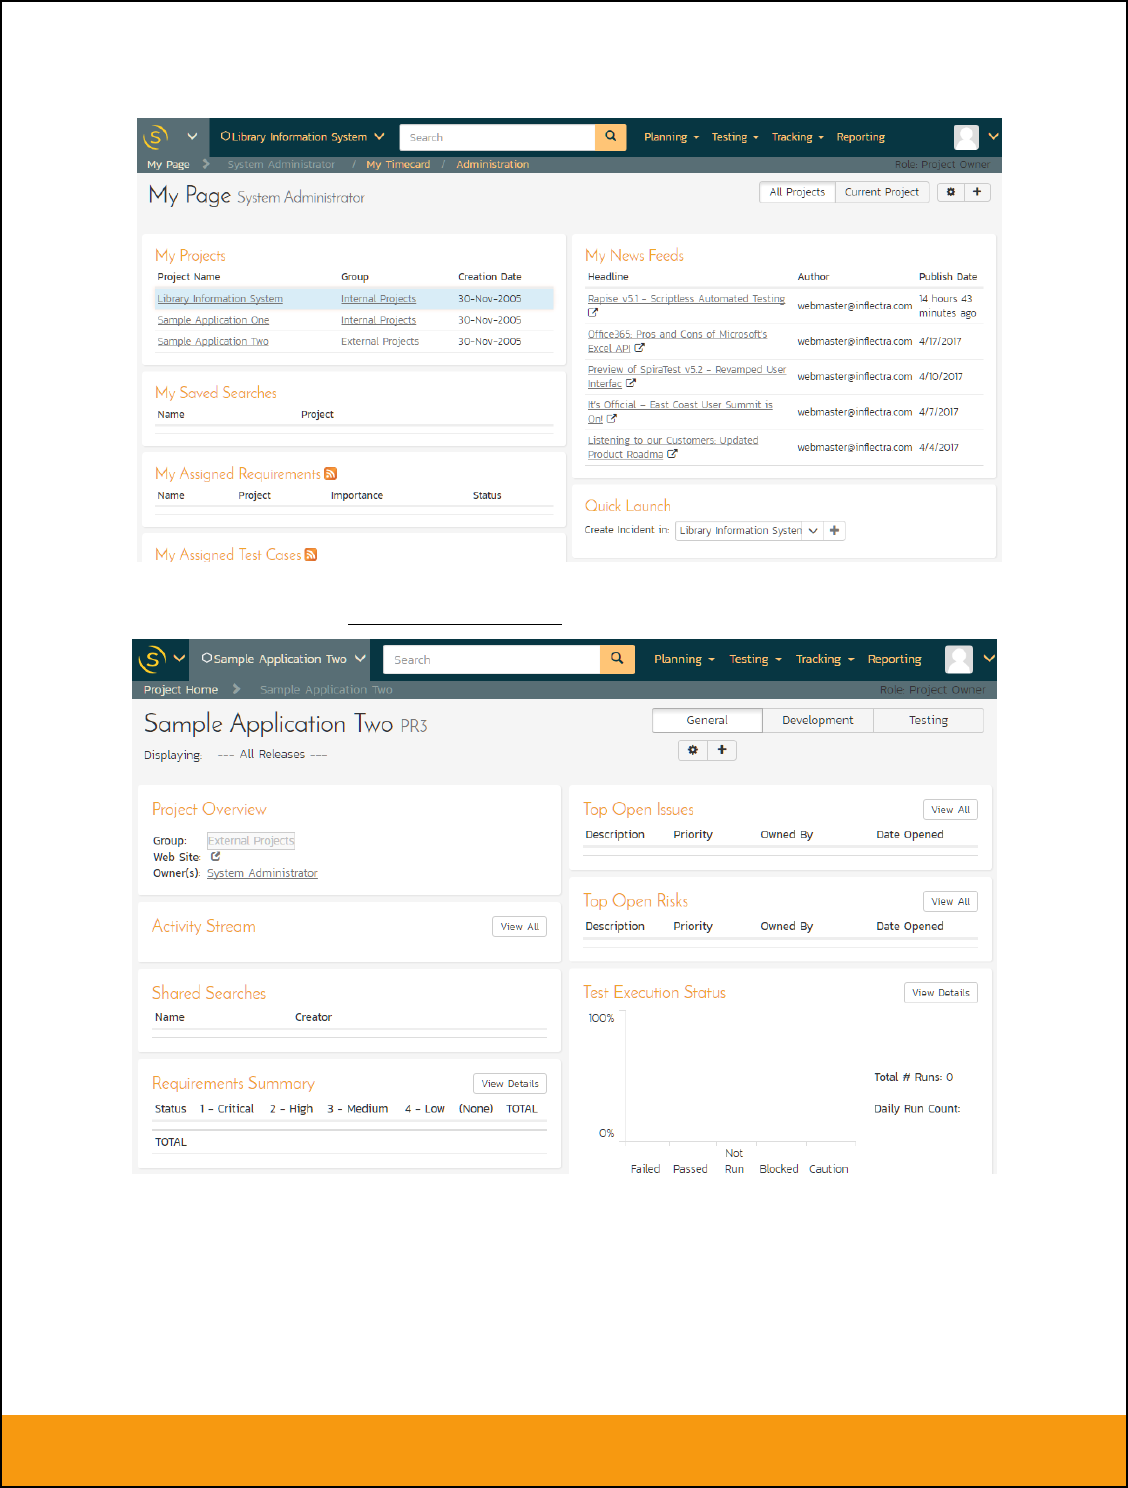Open the Rapise v5.1 Scriptless Automated Testing headline

click(686, 298)
